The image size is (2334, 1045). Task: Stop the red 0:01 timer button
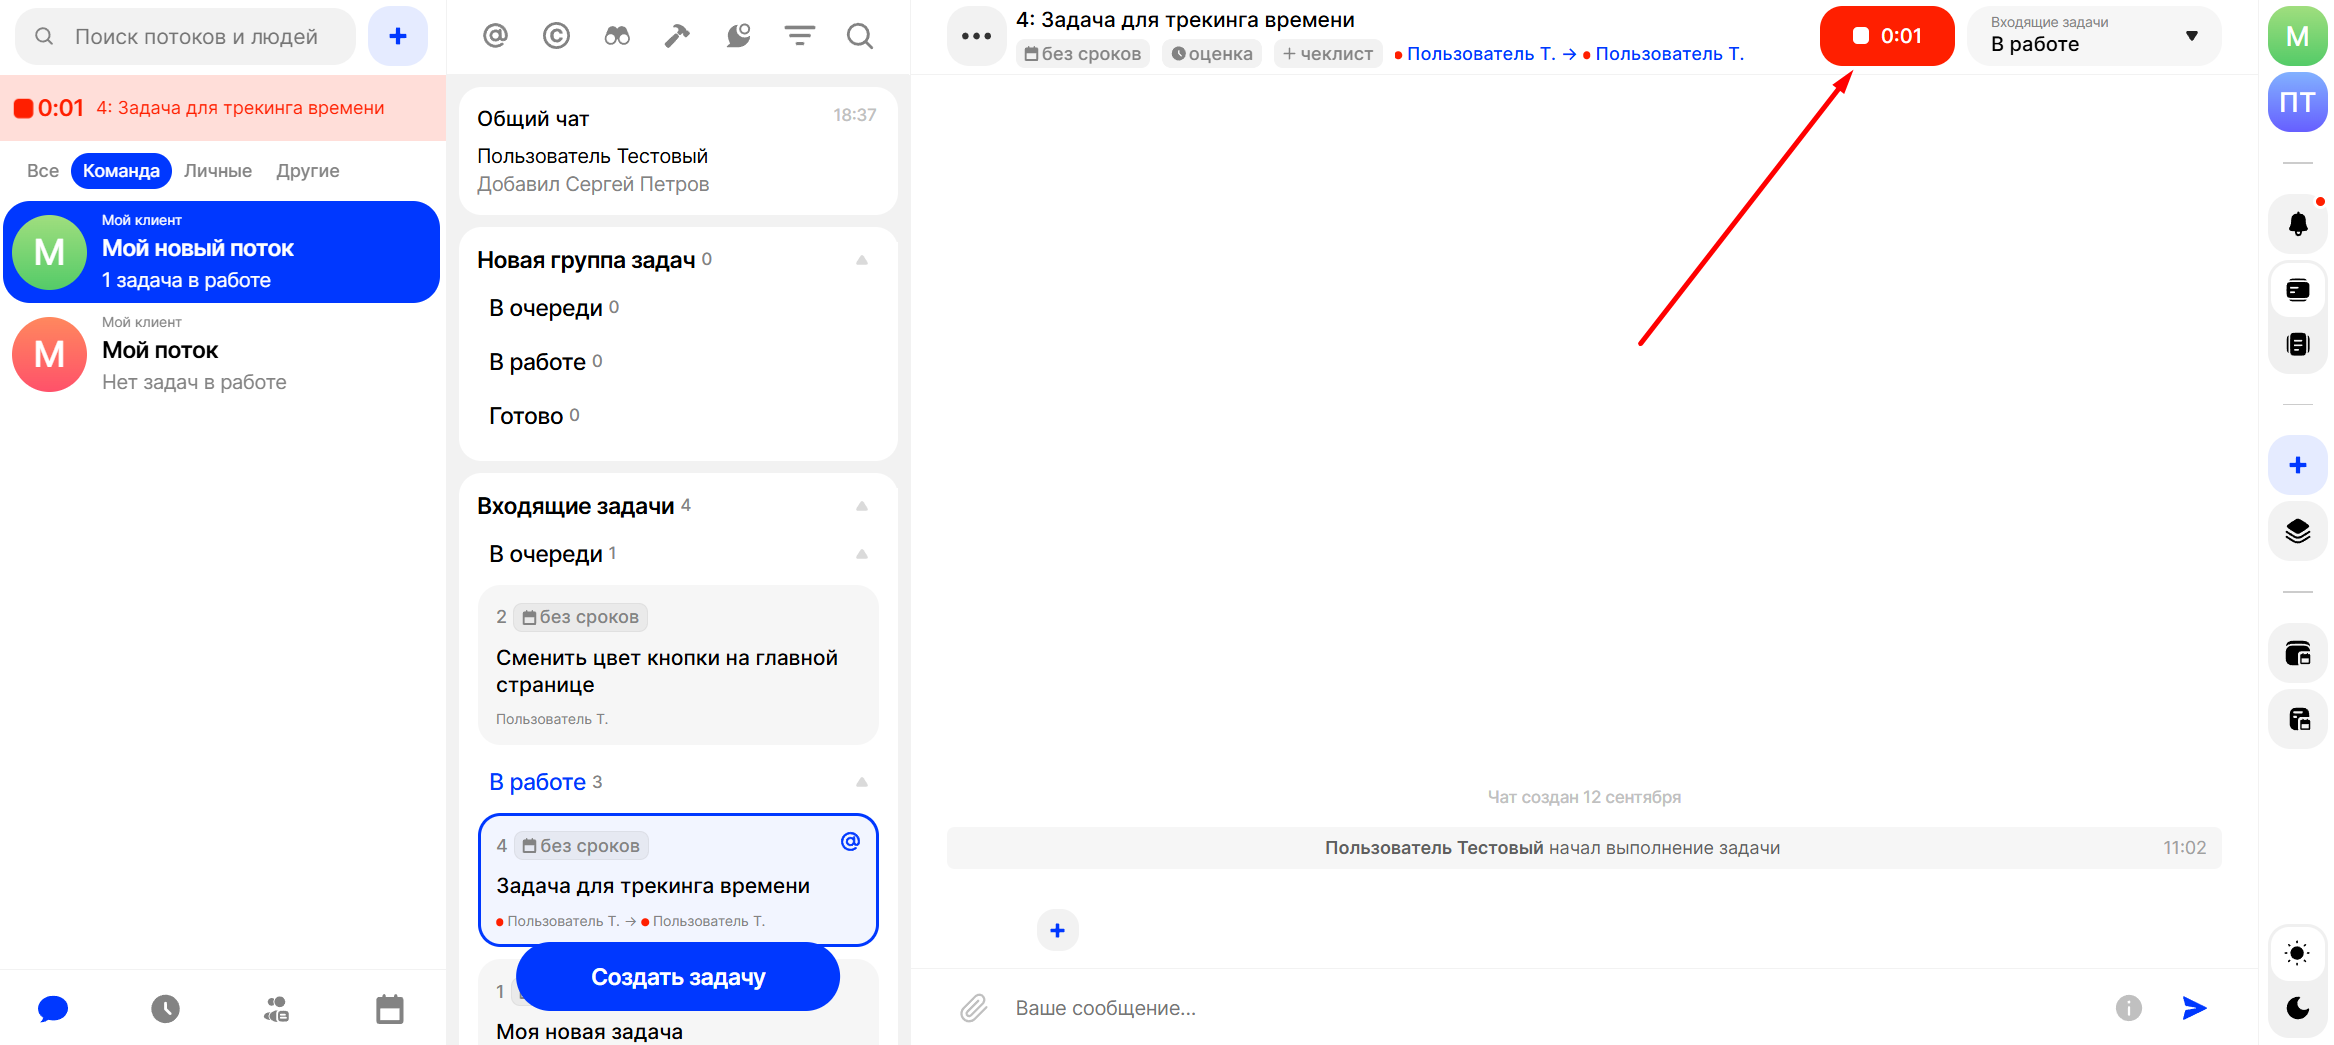point(1886,36)
